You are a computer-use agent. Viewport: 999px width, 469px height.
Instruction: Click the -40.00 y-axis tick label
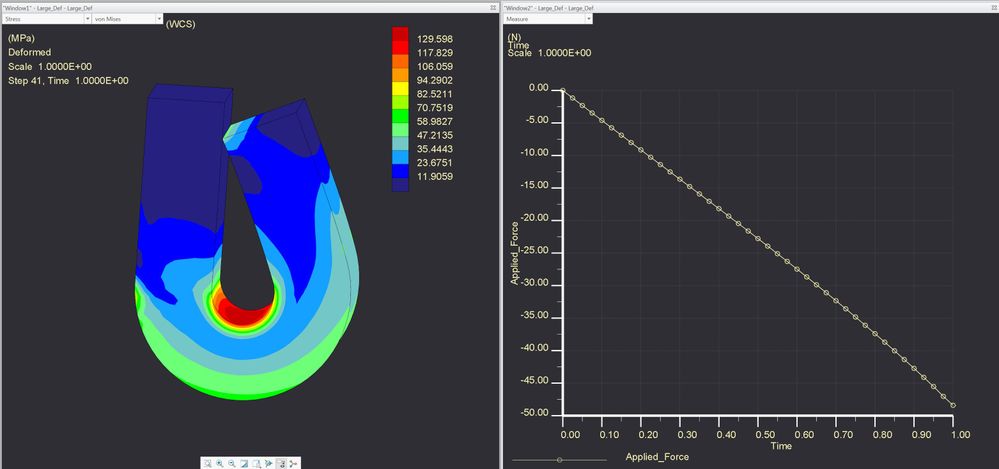pyautogui.click(x=534, y=349)
